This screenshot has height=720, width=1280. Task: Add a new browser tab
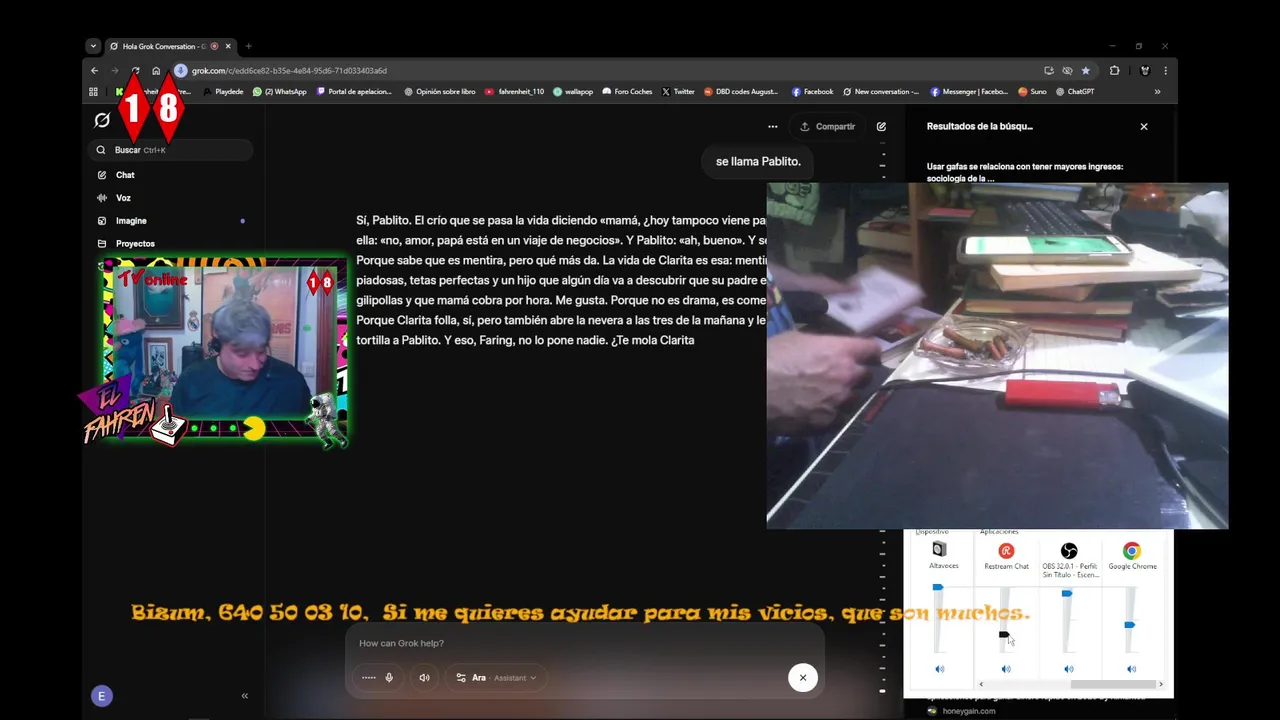[x=248, y=46]
